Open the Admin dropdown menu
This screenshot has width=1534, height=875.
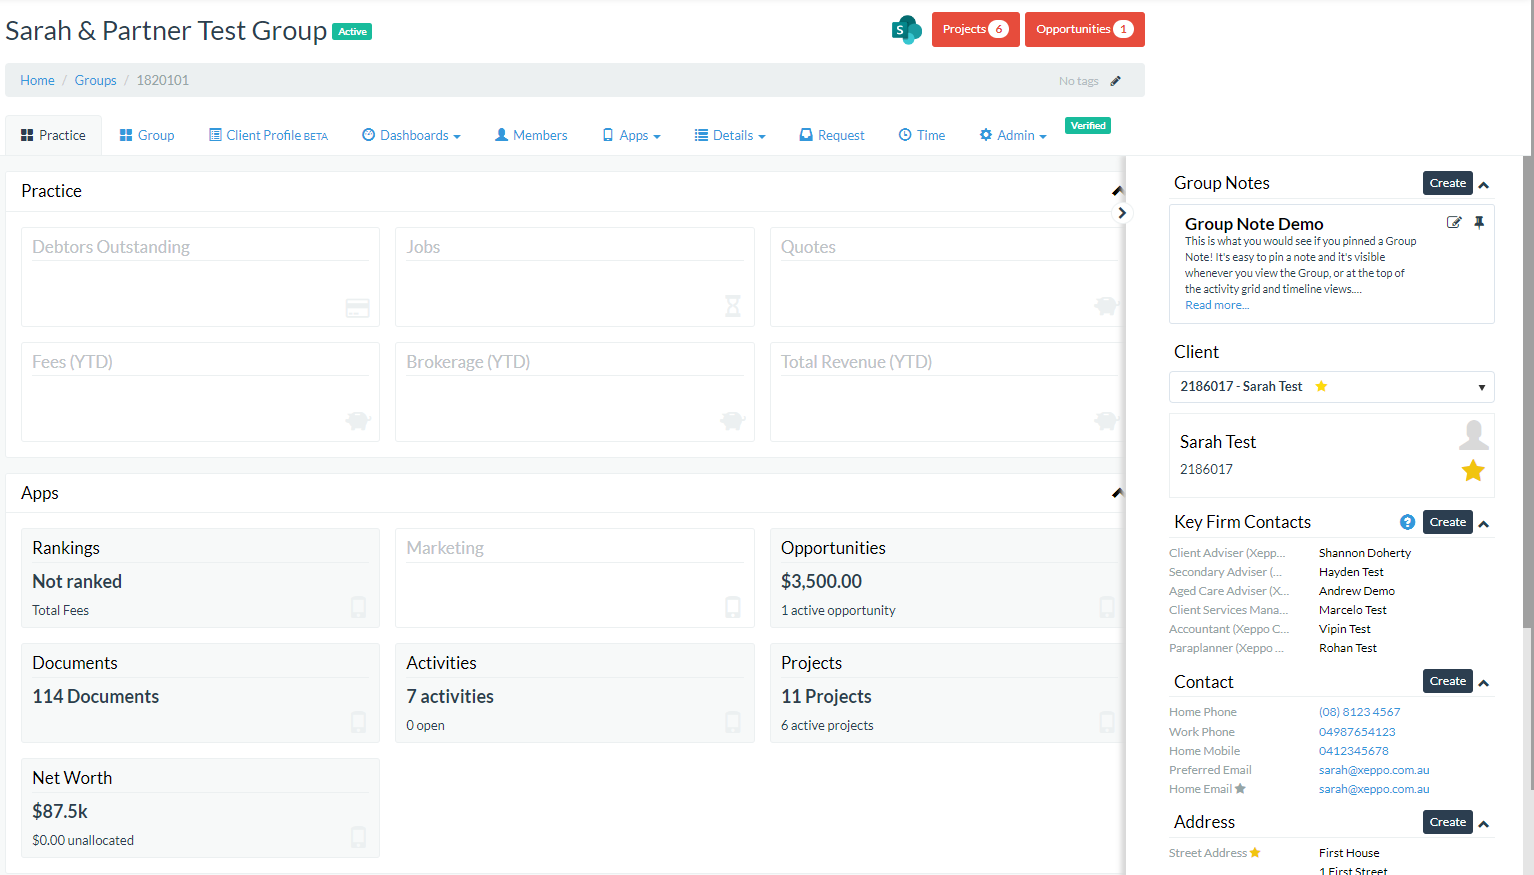pos(1013,135)
